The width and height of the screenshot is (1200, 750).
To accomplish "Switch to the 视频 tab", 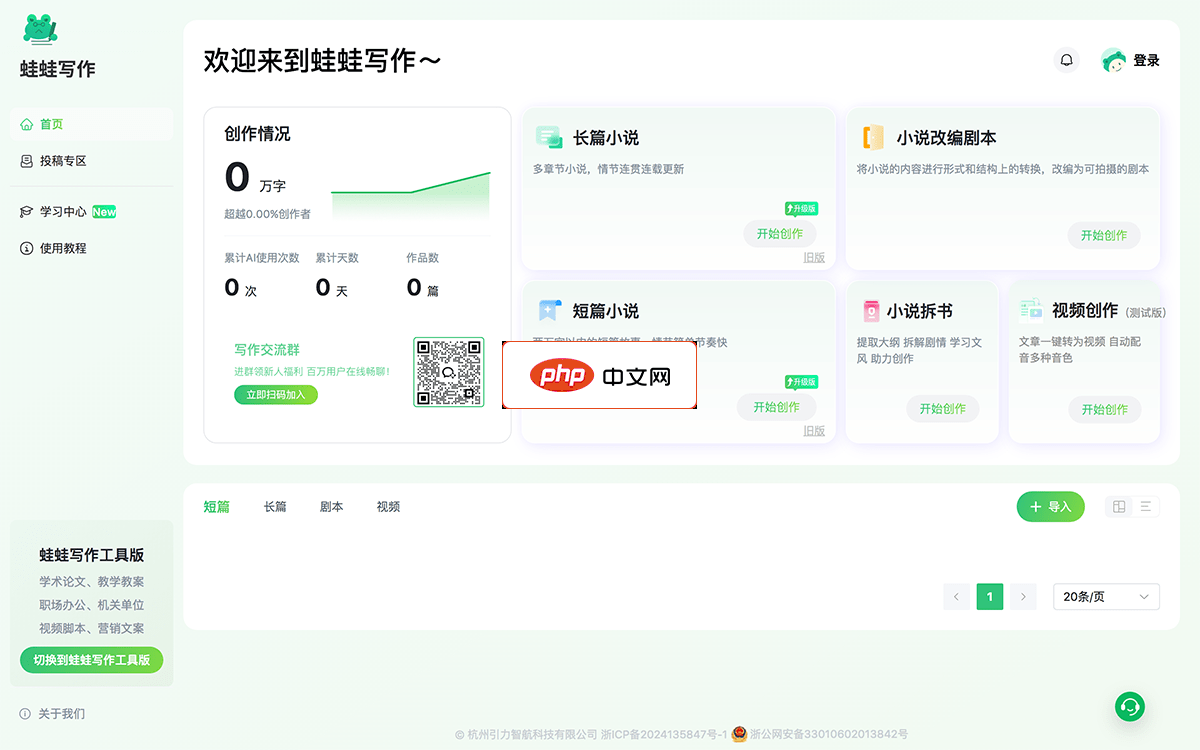I will point(389,507).
